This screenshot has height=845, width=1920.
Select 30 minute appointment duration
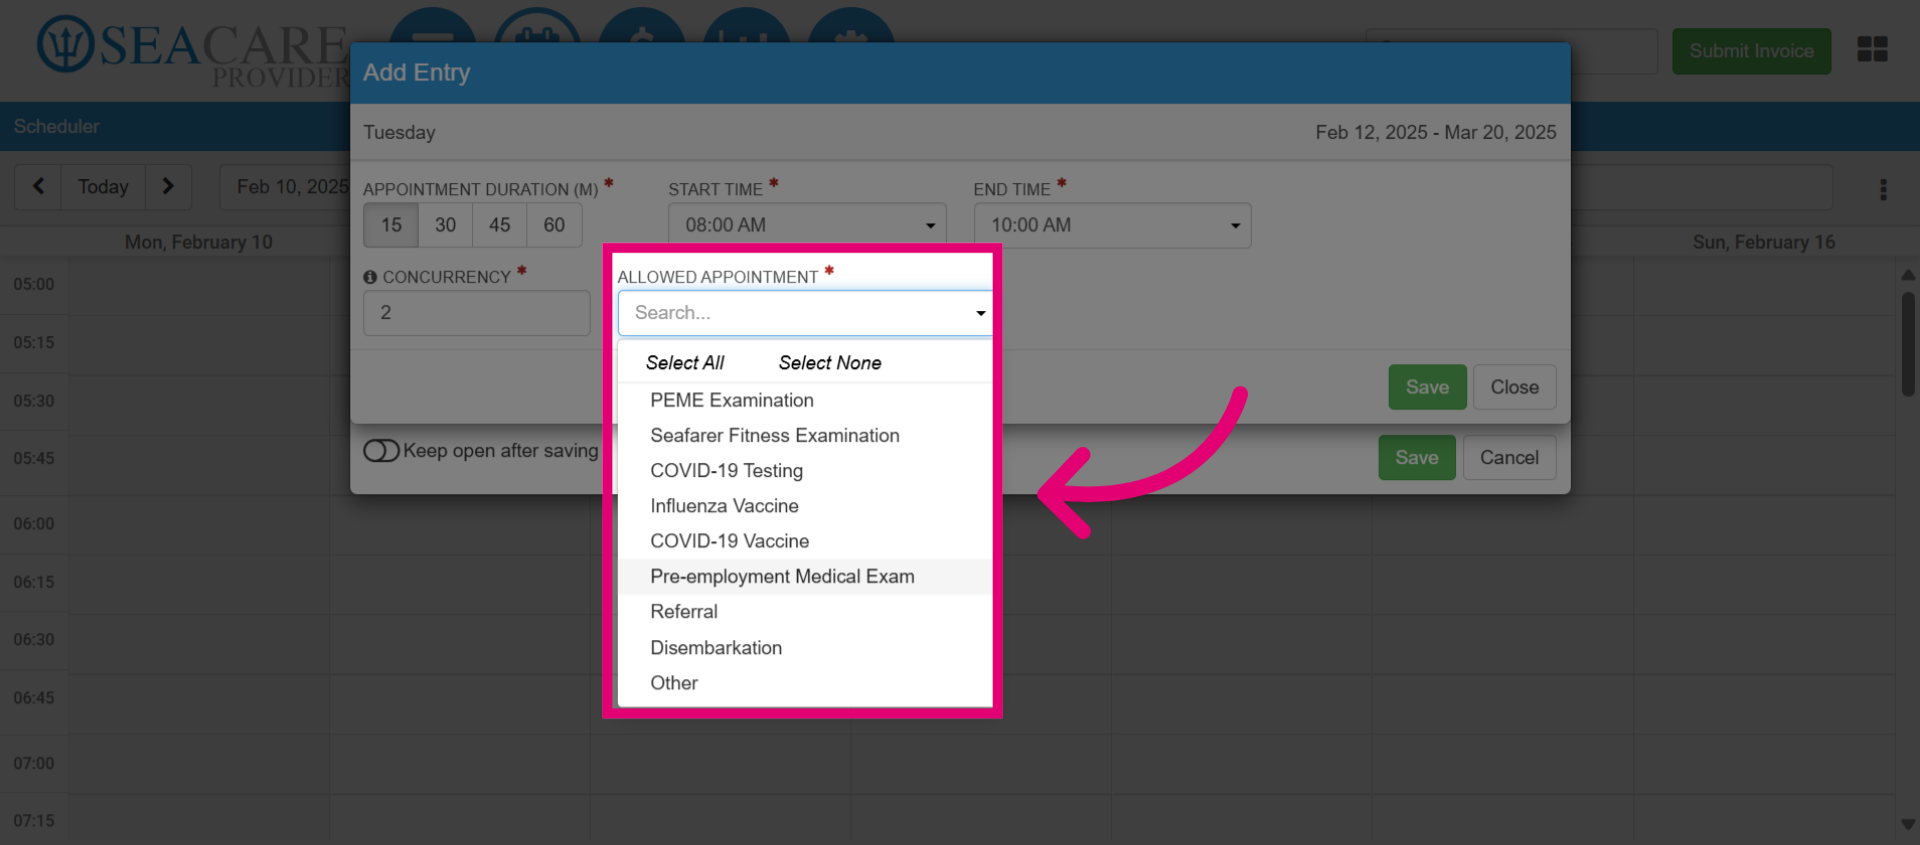pos(445,225)
